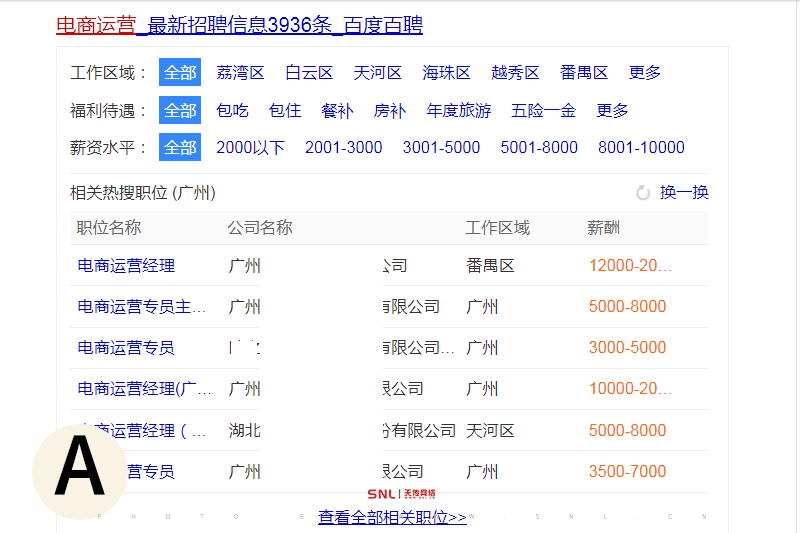Click the 3500-7000 salary value

[628, 471]
